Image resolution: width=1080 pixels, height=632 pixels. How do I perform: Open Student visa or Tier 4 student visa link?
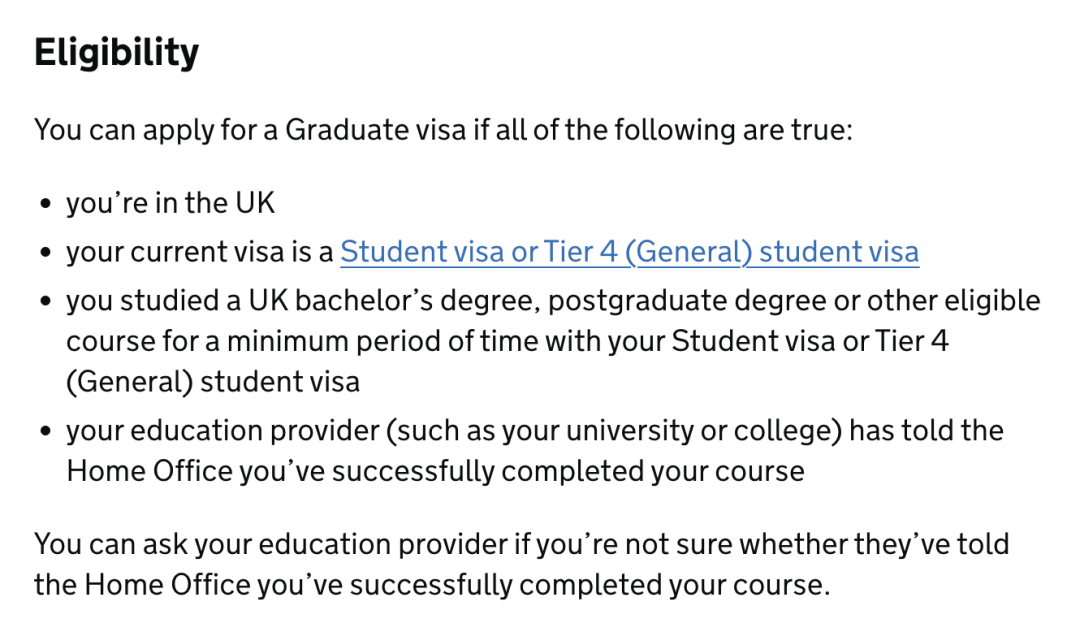click(x=629, y=252)
